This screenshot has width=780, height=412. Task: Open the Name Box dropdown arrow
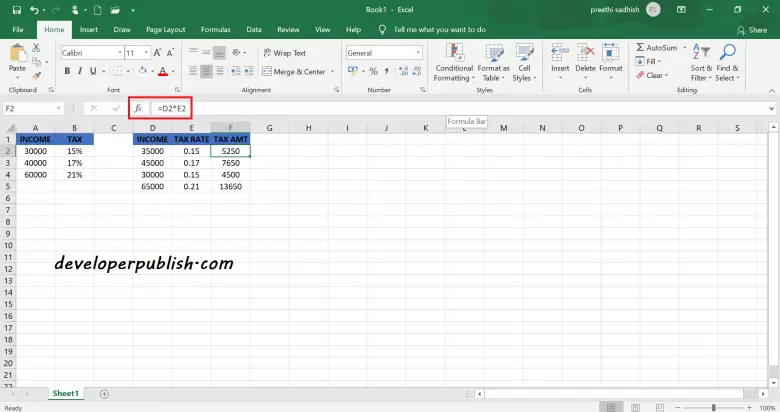pyautogui.click(x=60, y=108)
